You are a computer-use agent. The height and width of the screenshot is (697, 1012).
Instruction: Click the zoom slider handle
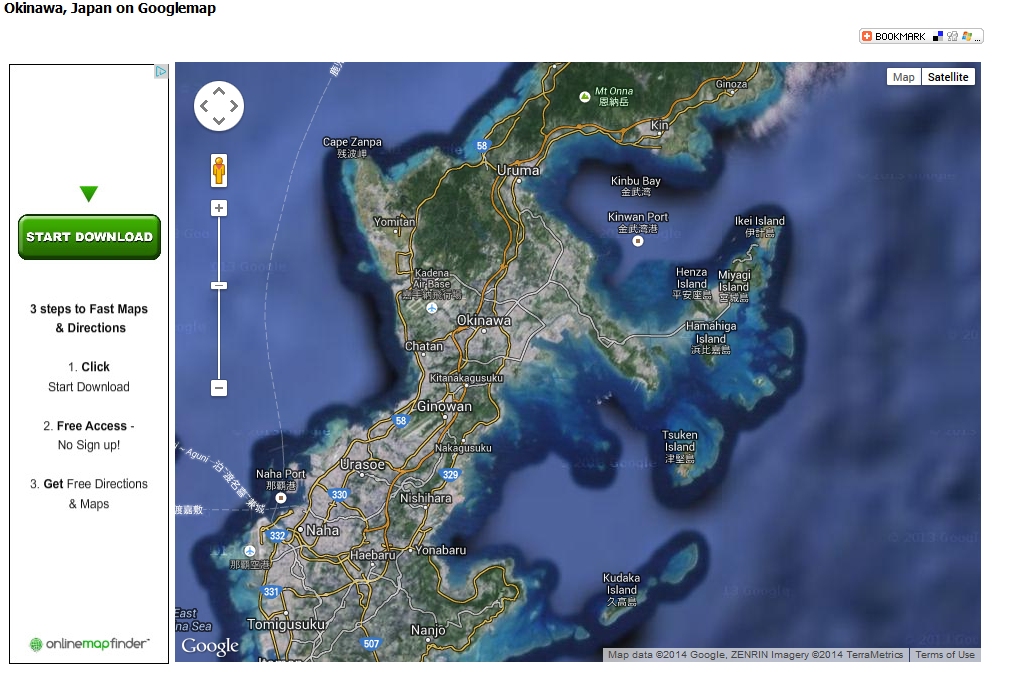(x=219, y=285)
